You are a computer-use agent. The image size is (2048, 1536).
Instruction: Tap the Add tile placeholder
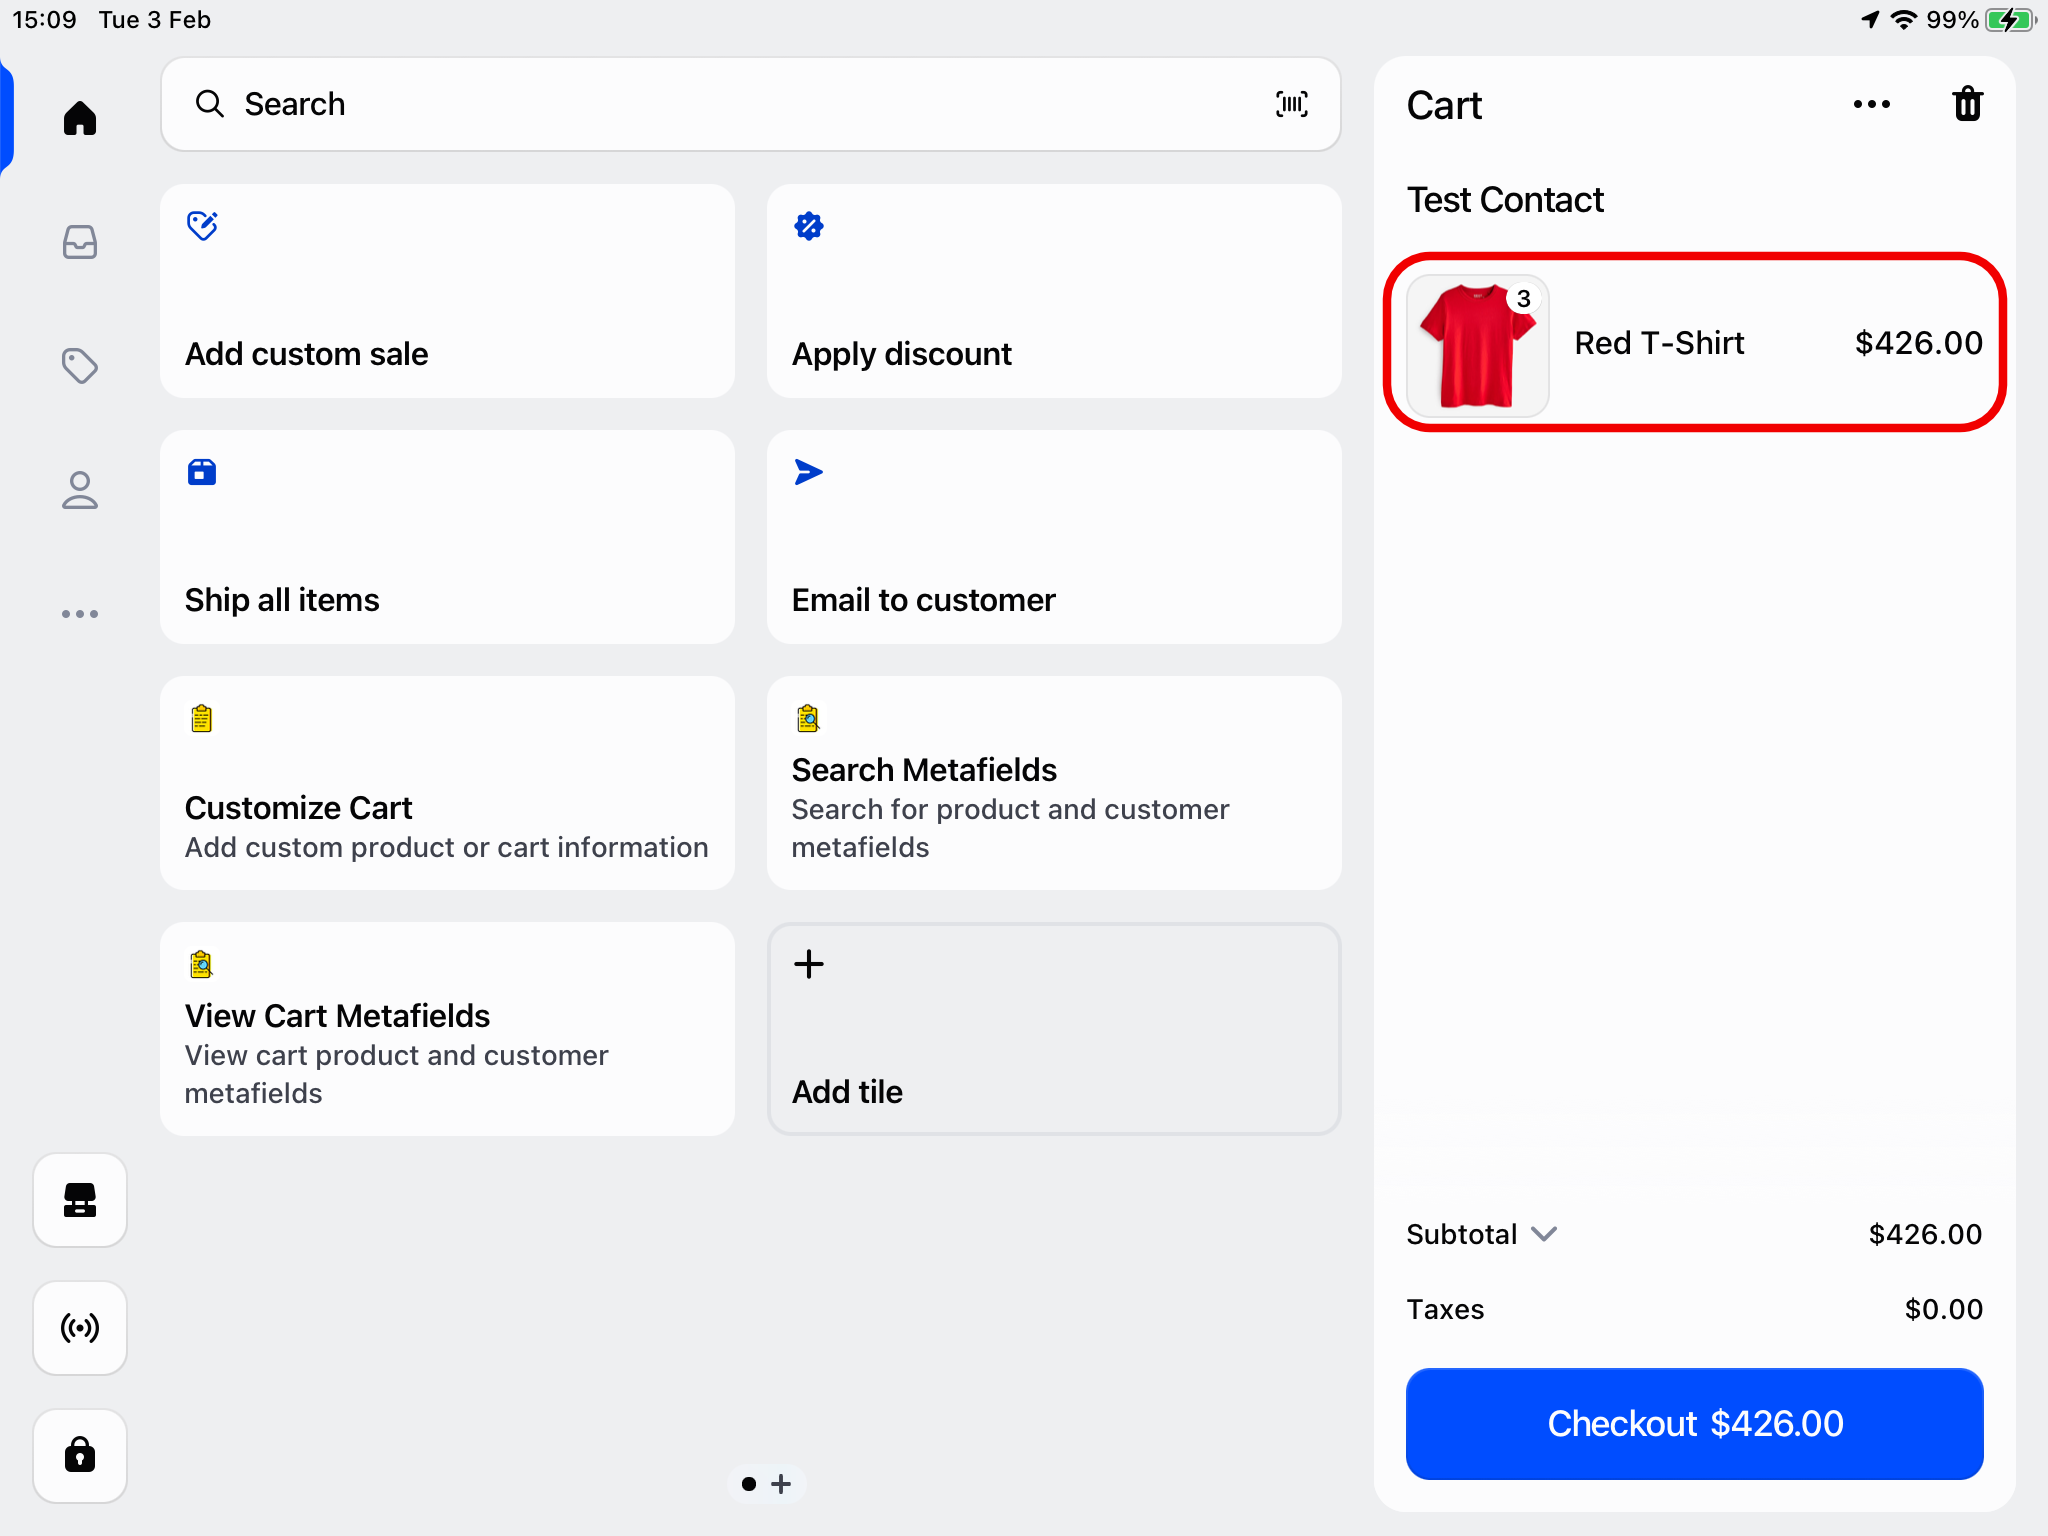pyautogui.click(x=1053, y=1028)
